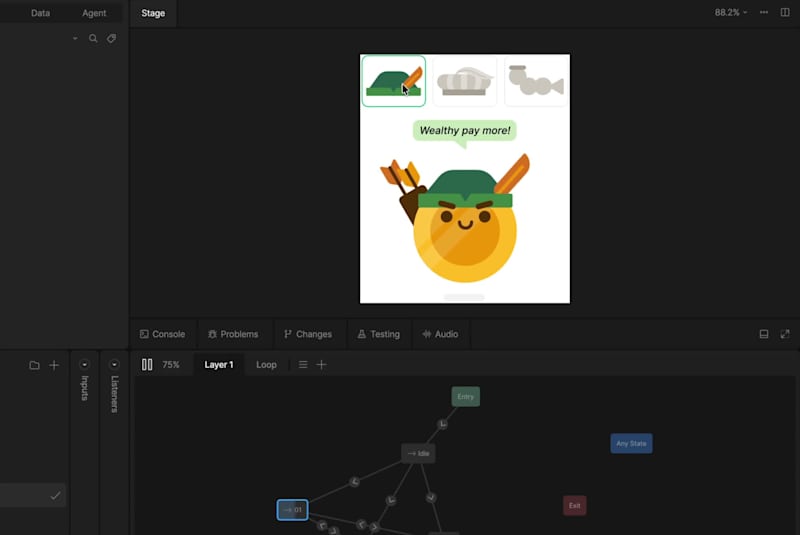Click the tag filter icon
Image resolution: width=800 pixels, height=535 pixels.
(x=111, y=38)
